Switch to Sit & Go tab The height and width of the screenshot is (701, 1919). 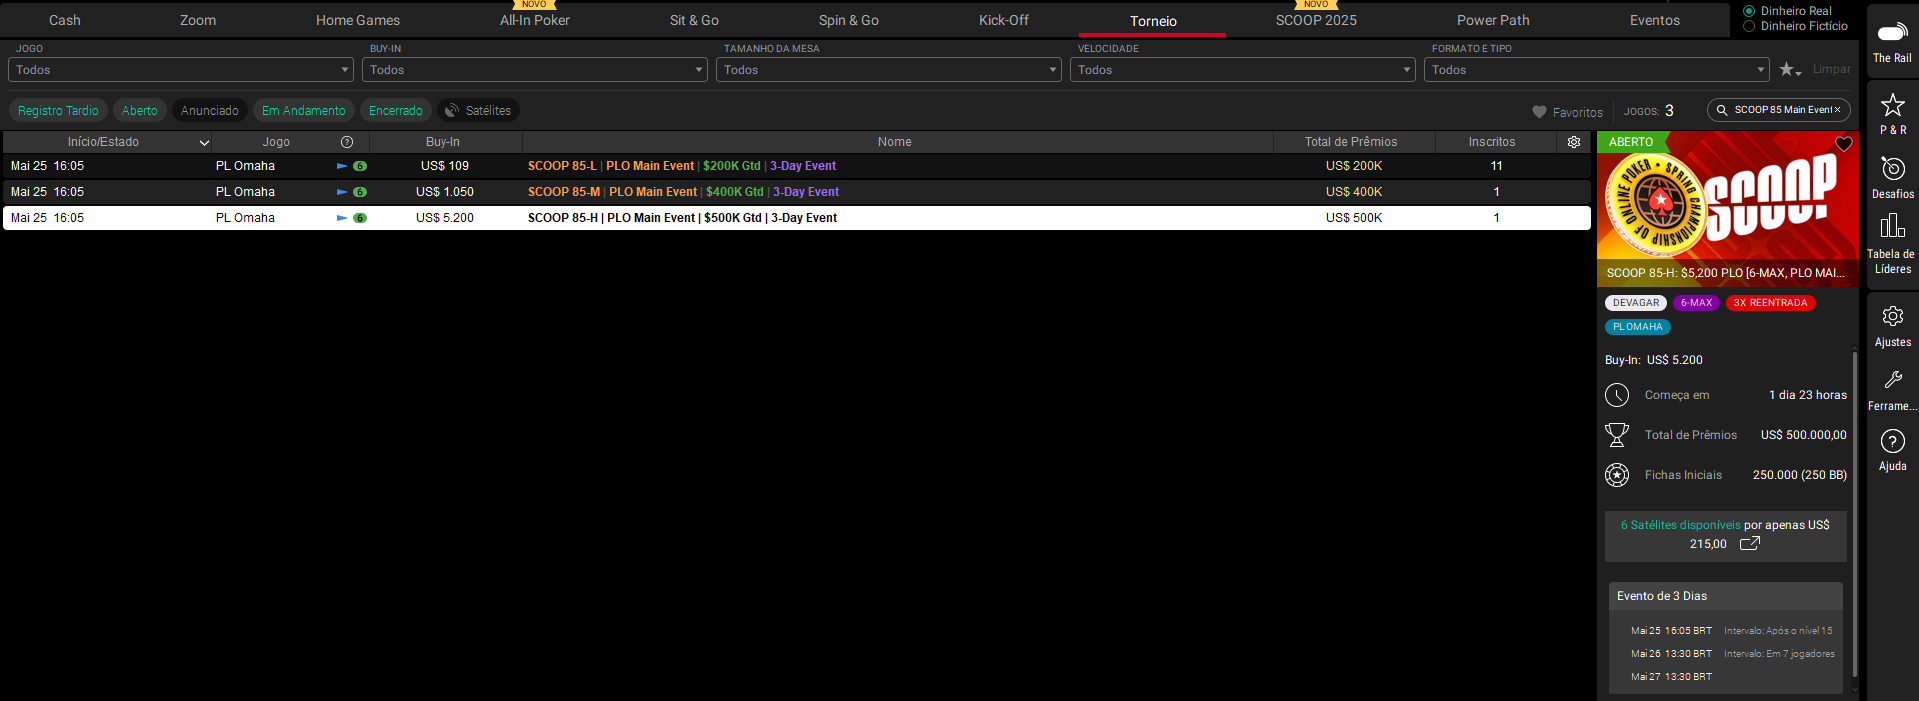pyautogui.click(x=694, y=20)
